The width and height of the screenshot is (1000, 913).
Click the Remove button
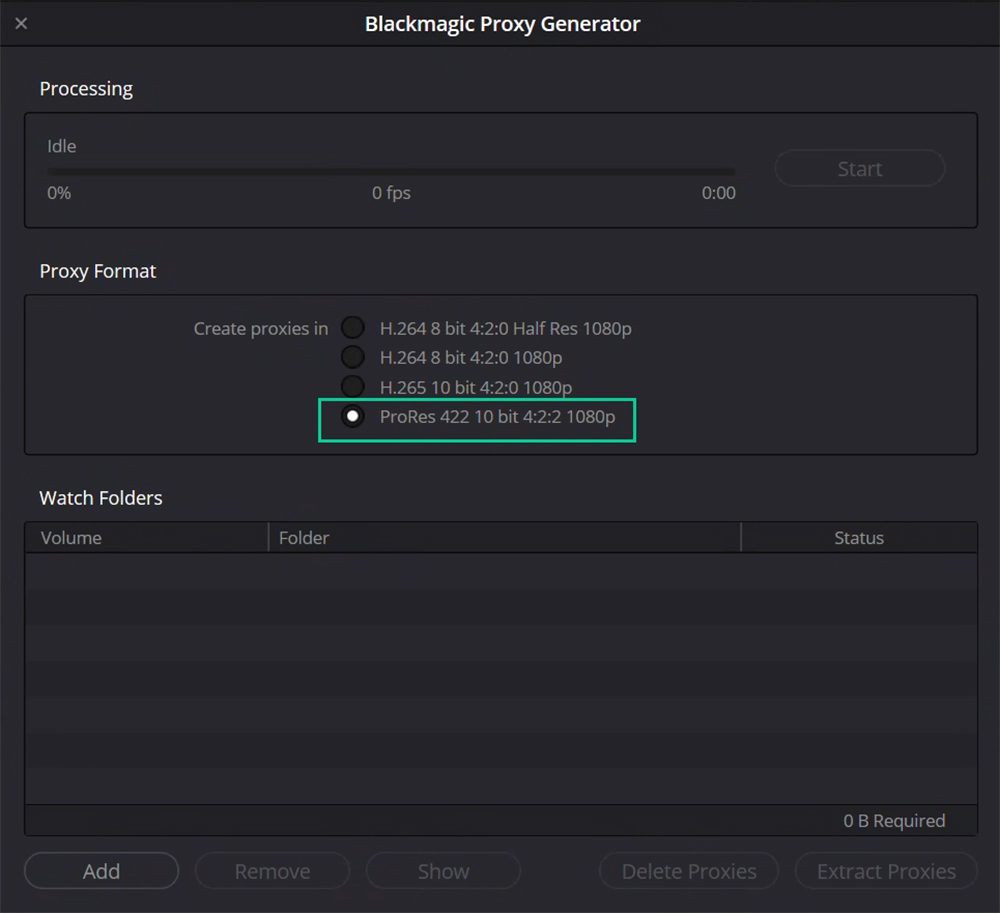[272, 870]
